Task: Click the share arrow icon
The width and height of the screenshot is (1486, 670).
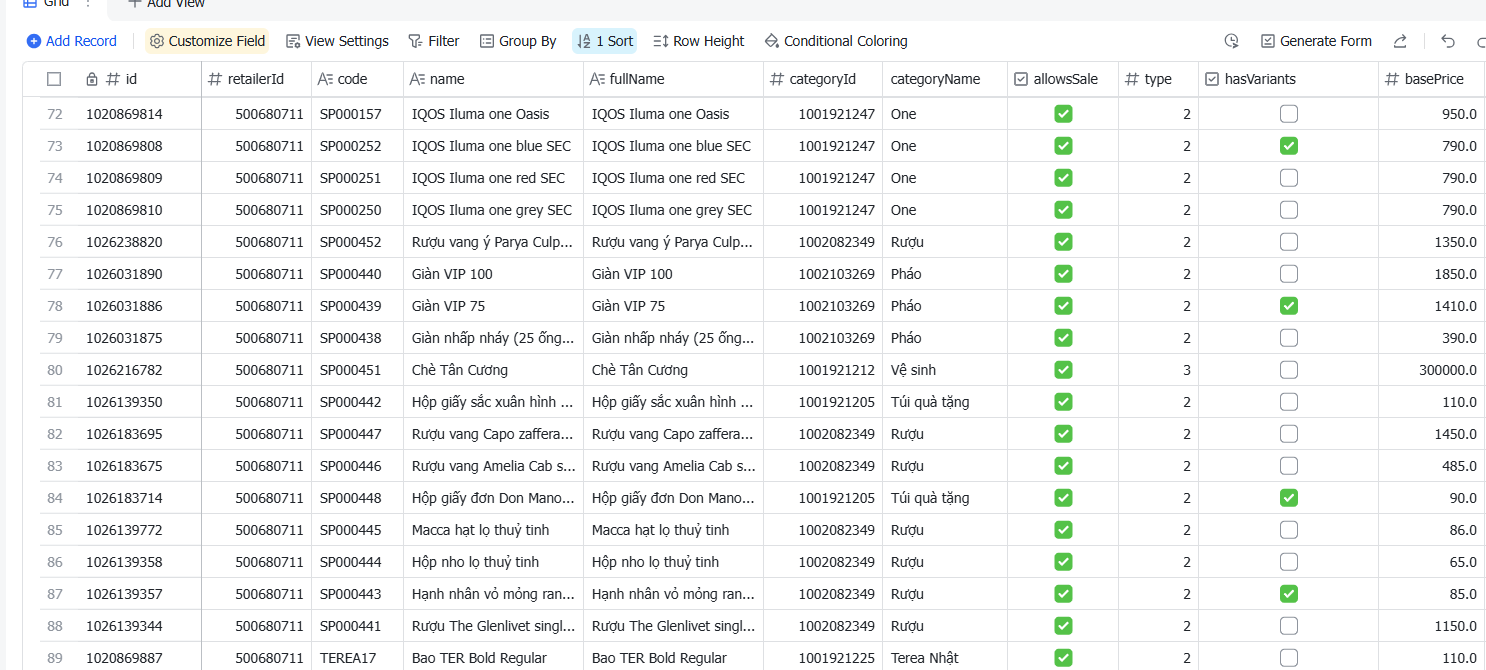Action: coord(1400,41)
